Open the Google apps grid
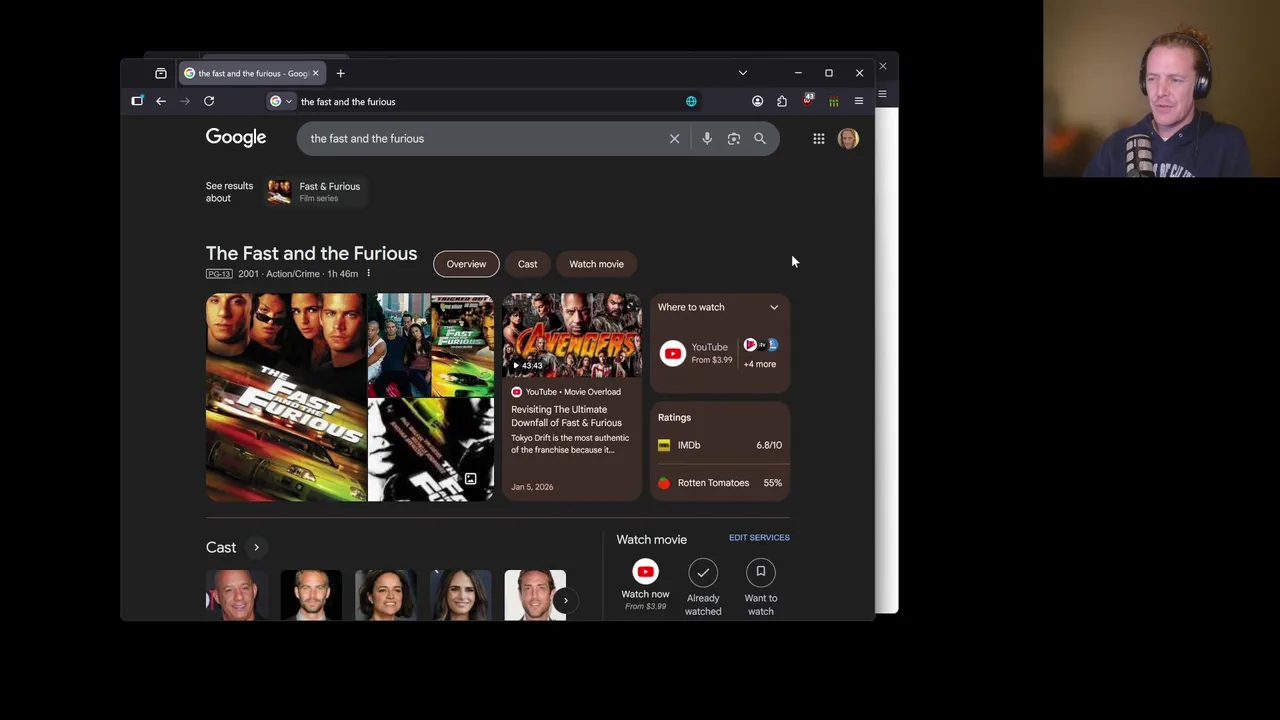 coord(819,139)
